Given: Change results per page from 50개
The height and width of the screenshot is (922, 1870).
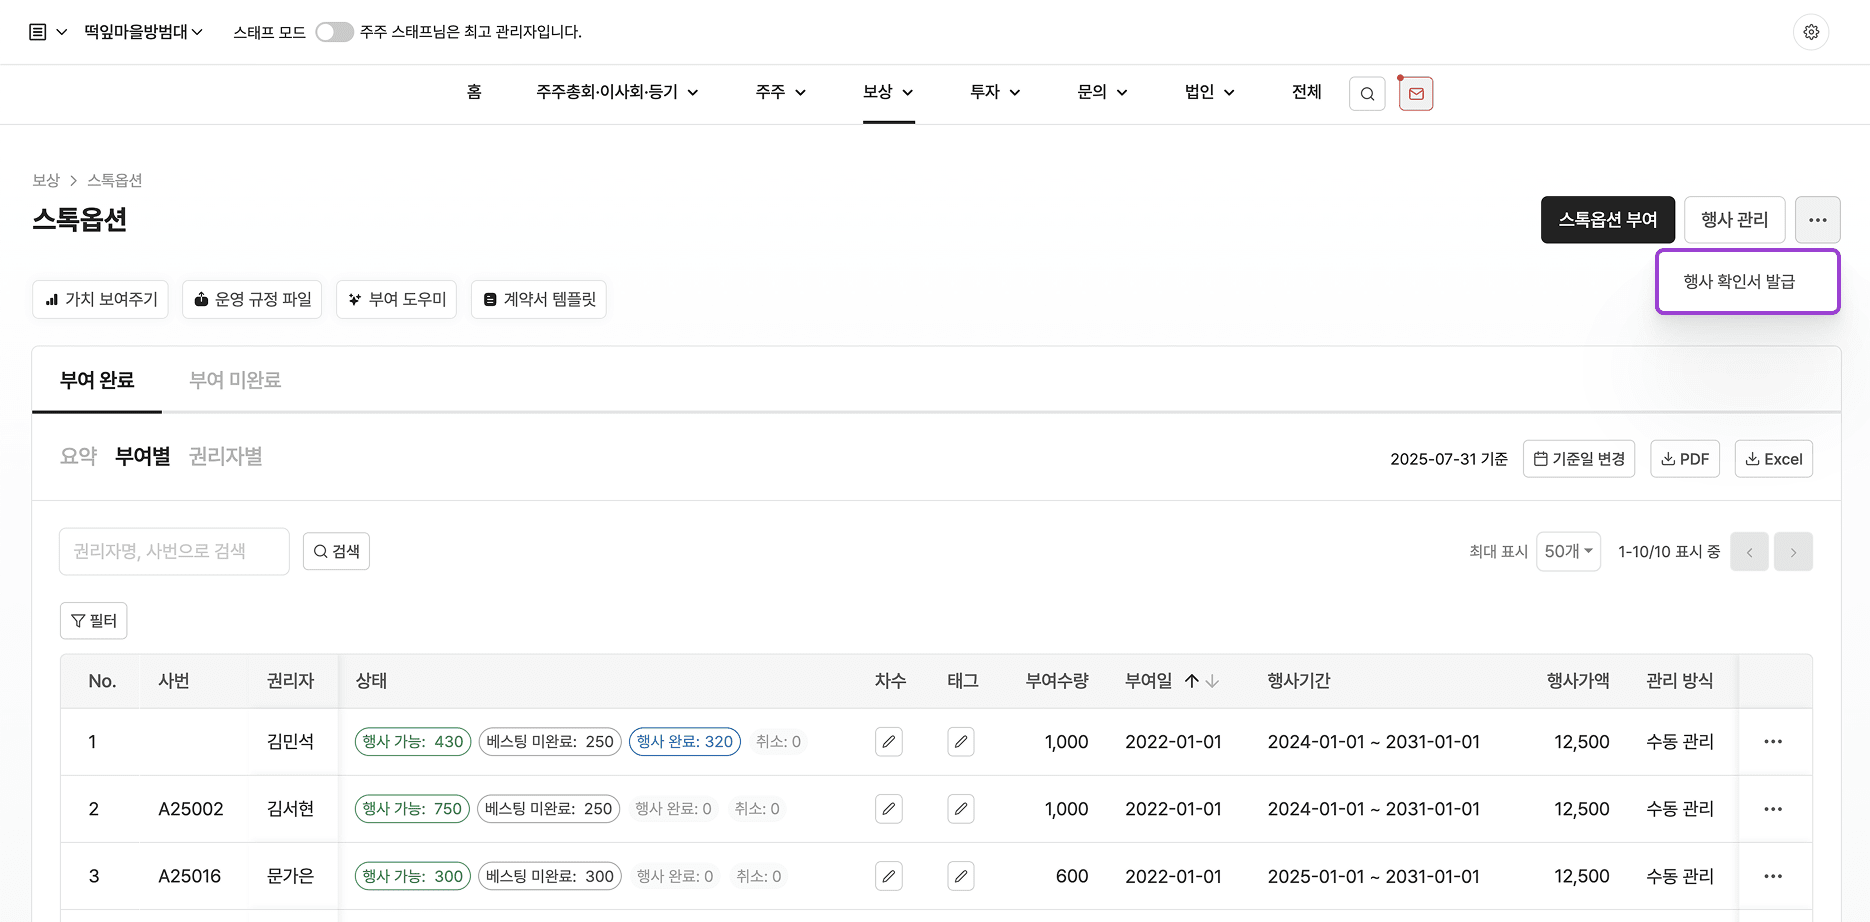Looking at the screenshot, I should (1567, 551).
